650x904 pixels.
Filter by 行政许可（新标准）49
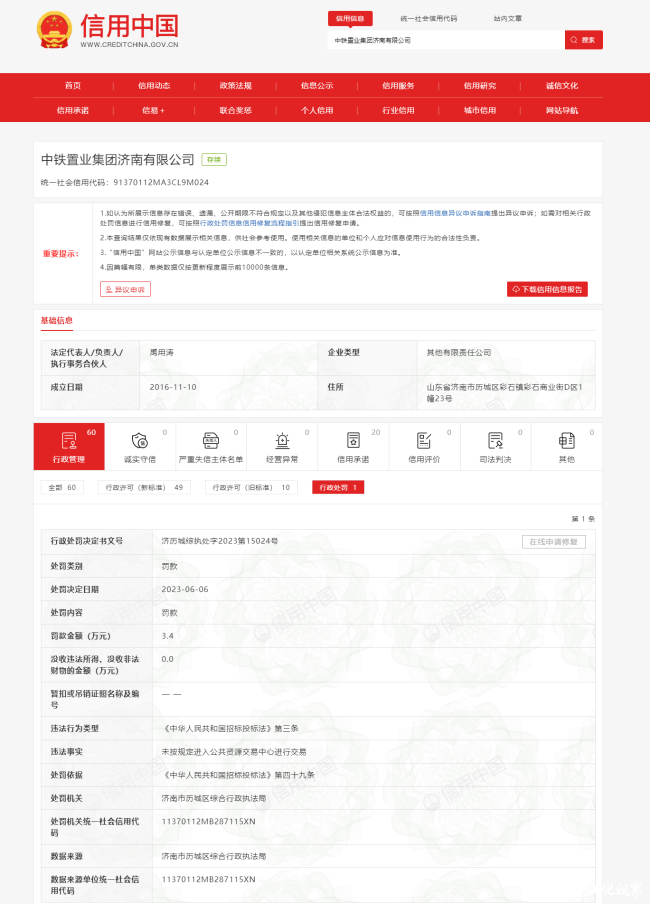pos(144,488)
